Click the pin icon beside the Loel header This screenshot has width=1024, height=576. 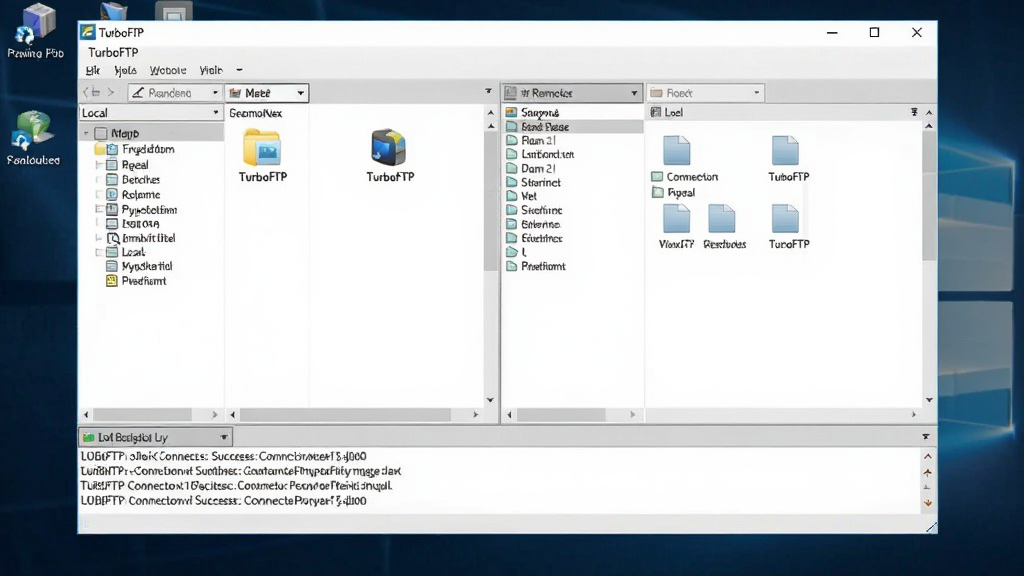click(x=914, y=112)
